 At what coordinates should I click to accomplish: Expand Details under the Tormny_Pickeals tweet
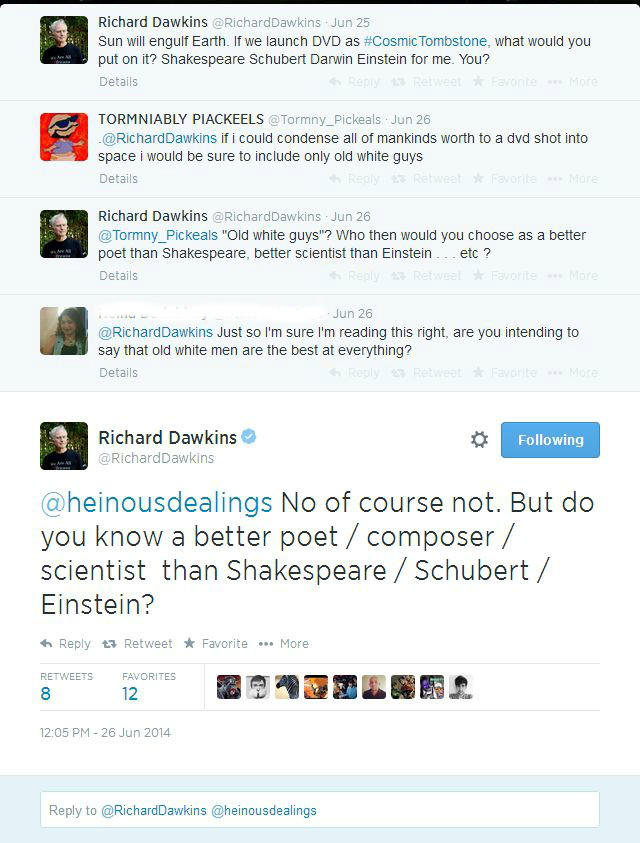pyautogui.click(x=118, y=179)
